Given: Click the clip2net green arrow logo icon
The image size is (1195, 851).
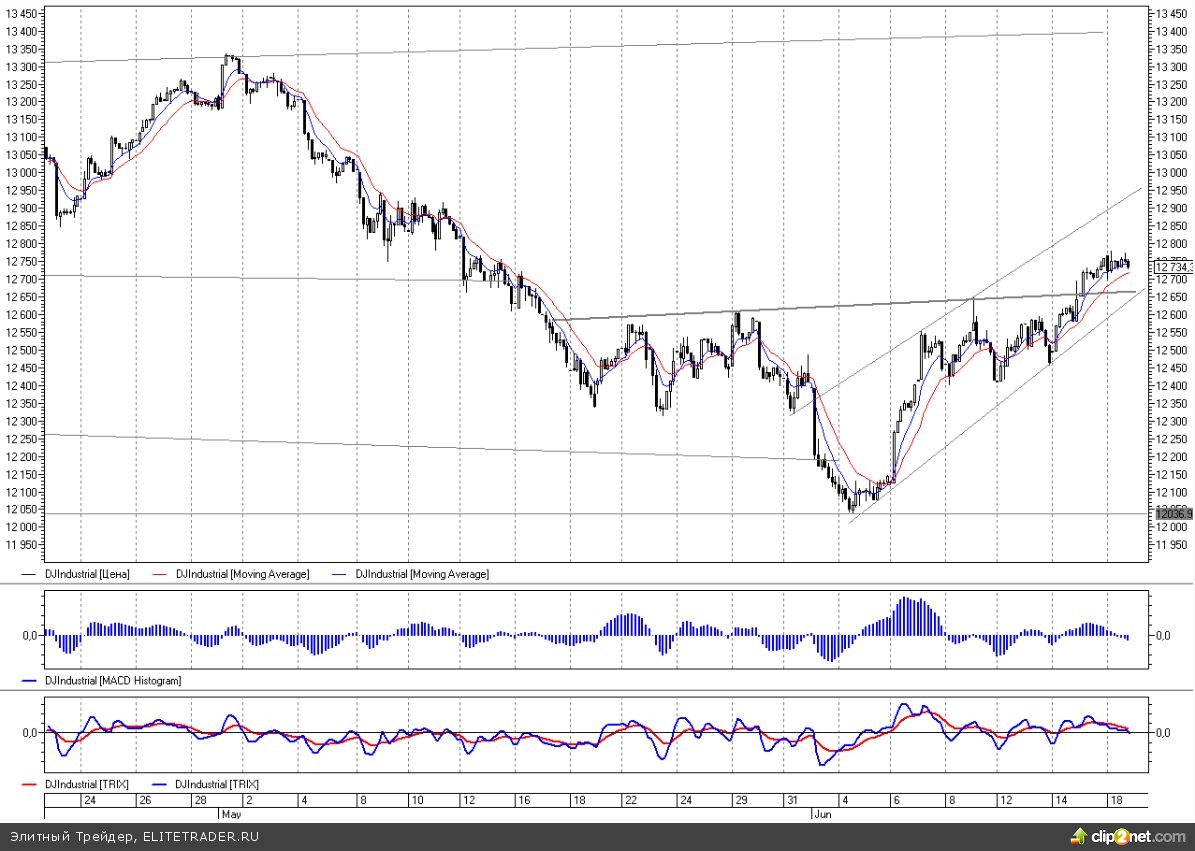Looking at the screenshot, I should pyautogui.click(x=1079, y=835).
